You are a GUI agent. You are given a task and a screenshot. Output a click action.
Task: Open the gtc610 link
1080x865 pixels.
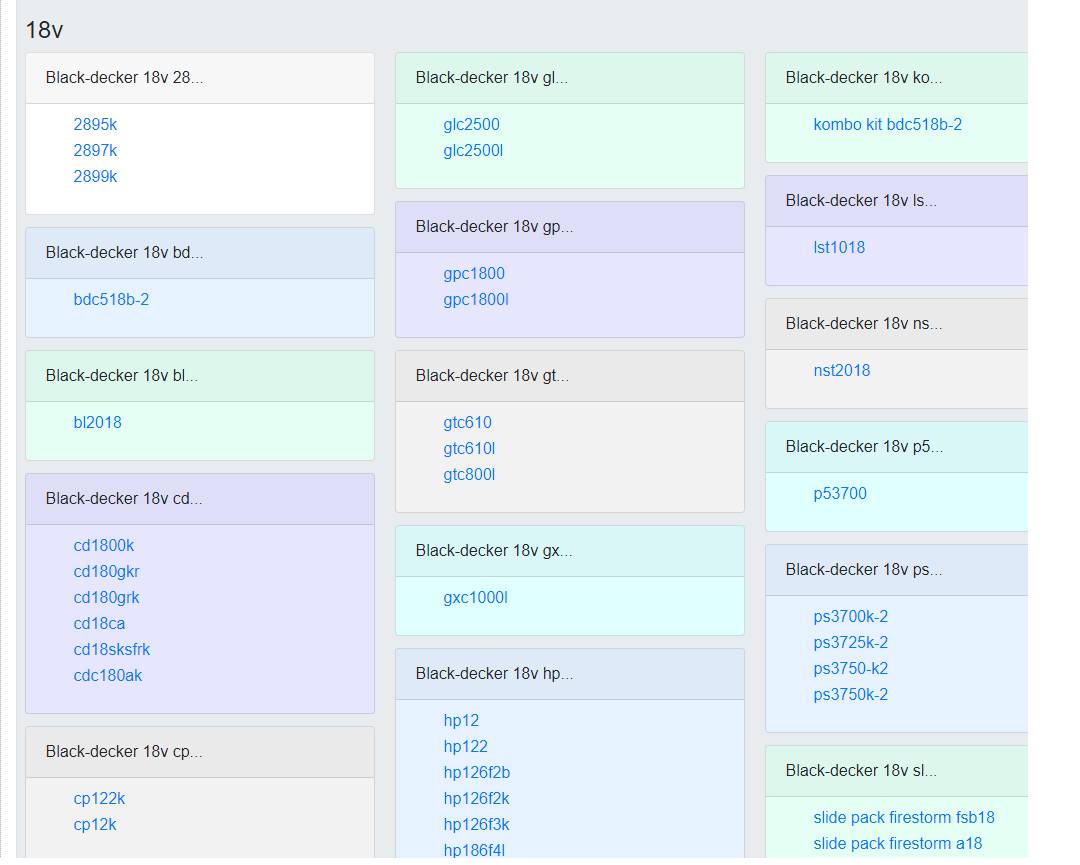pyautogui.click(x=467, y=423)
